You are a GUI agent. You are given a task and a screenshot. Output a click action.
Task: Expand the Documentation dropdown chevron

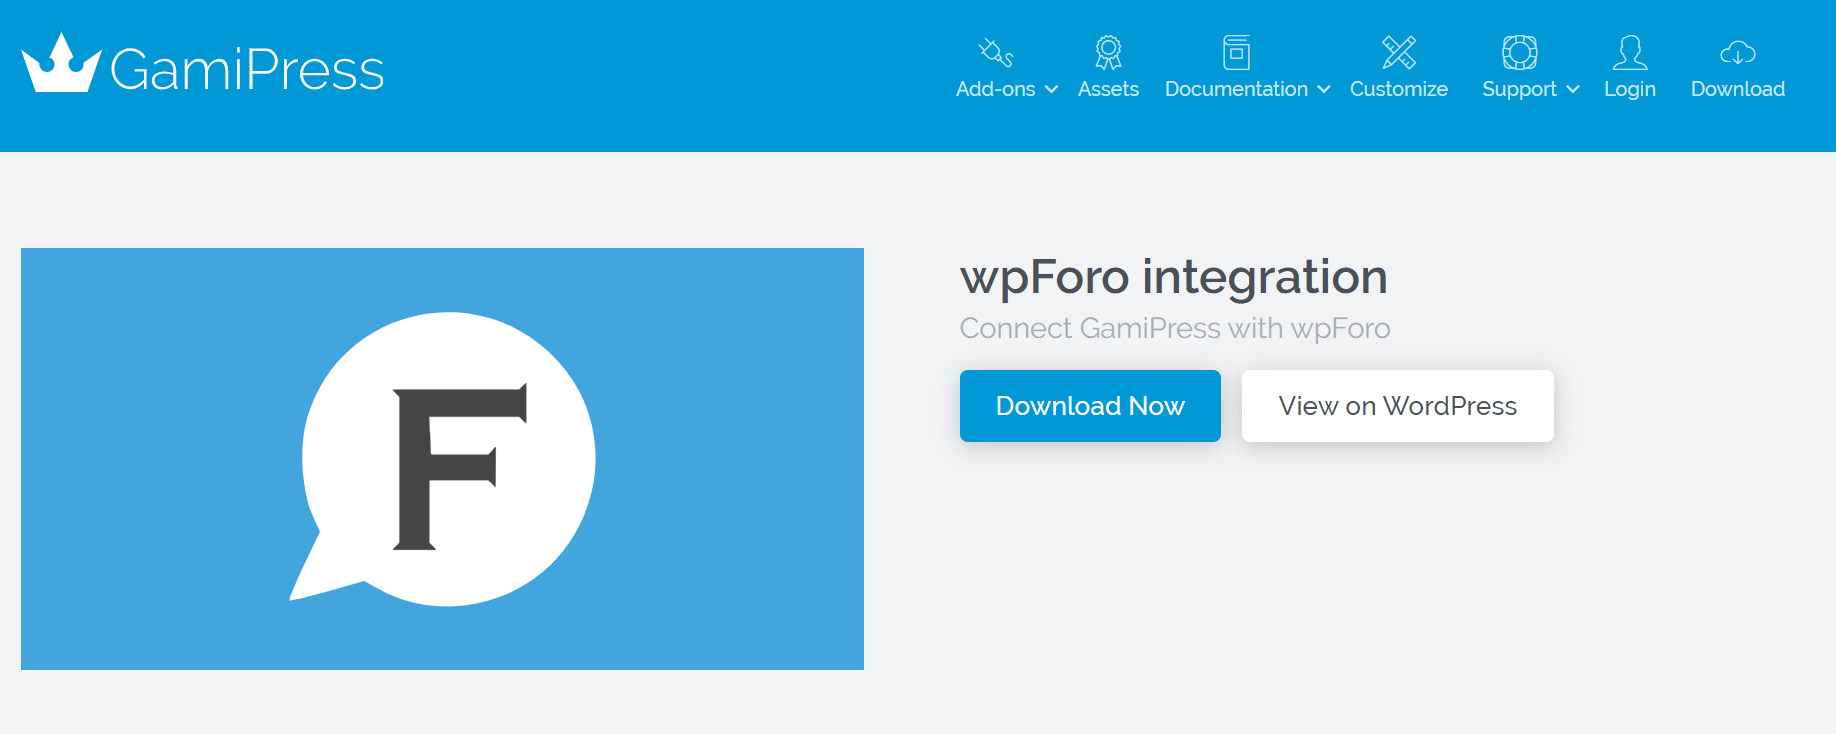1324,90
